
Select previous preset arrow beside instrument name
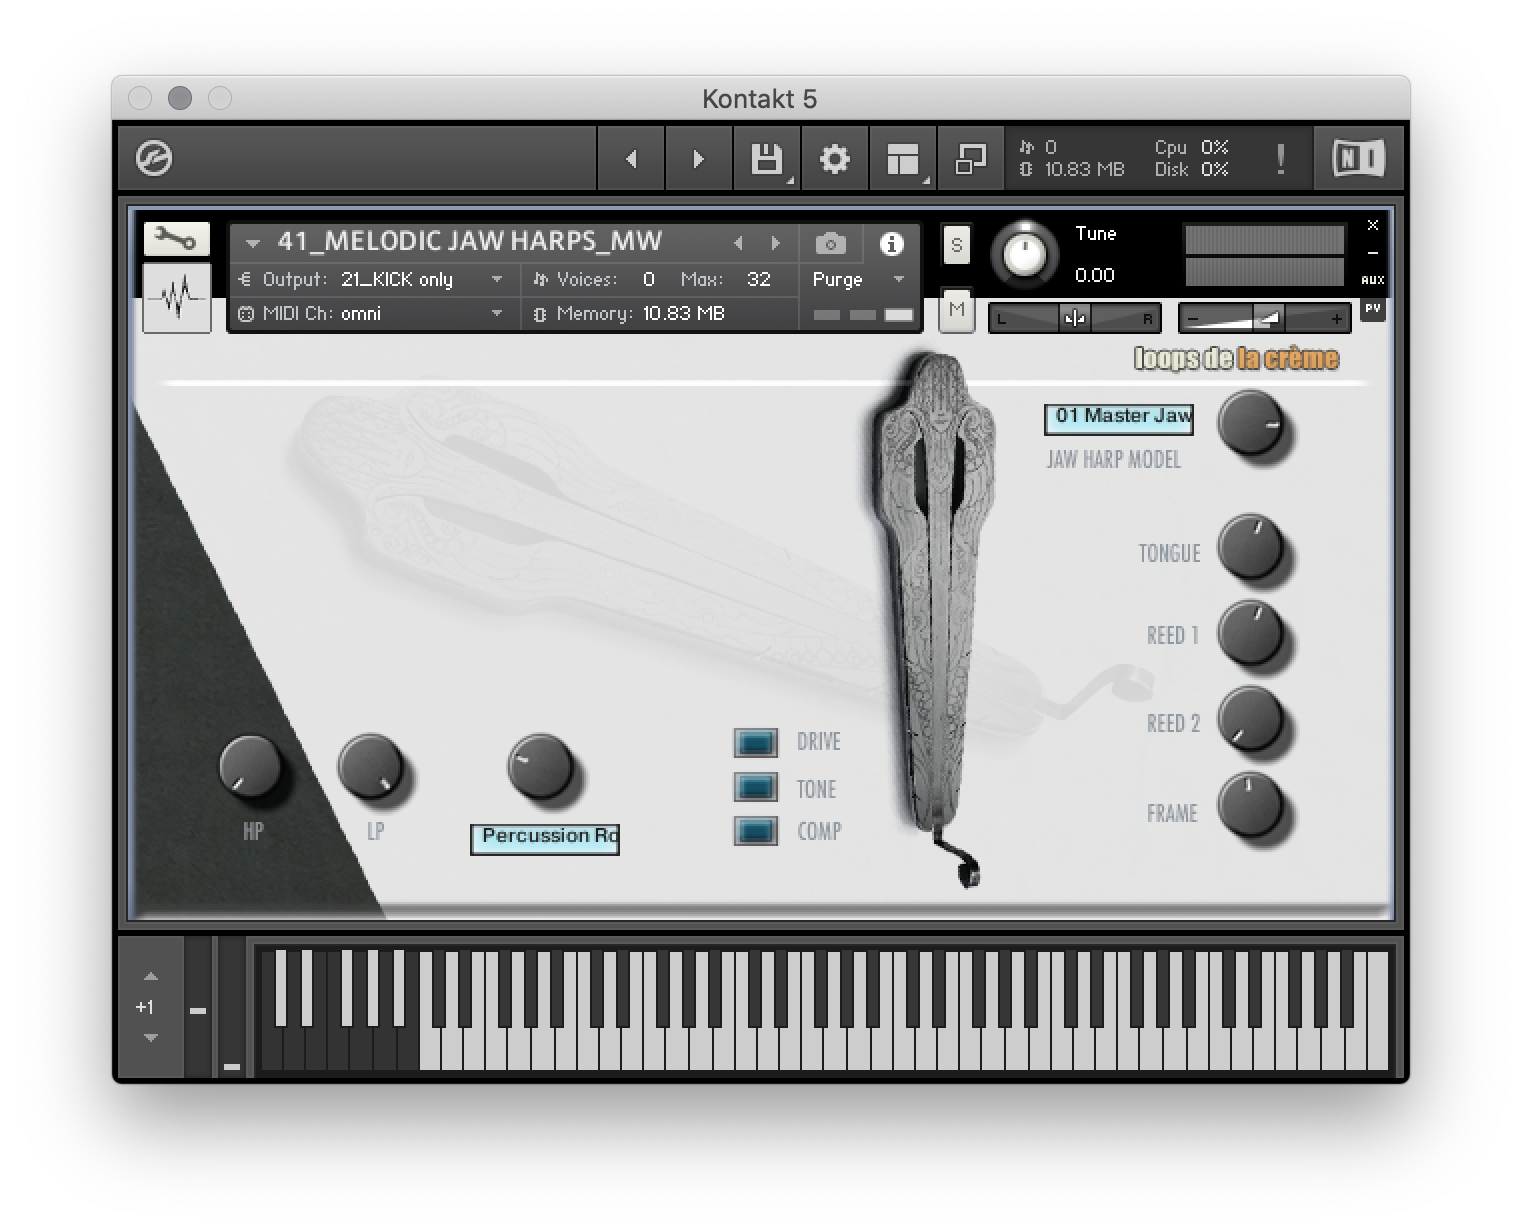(x=738, y=243)
